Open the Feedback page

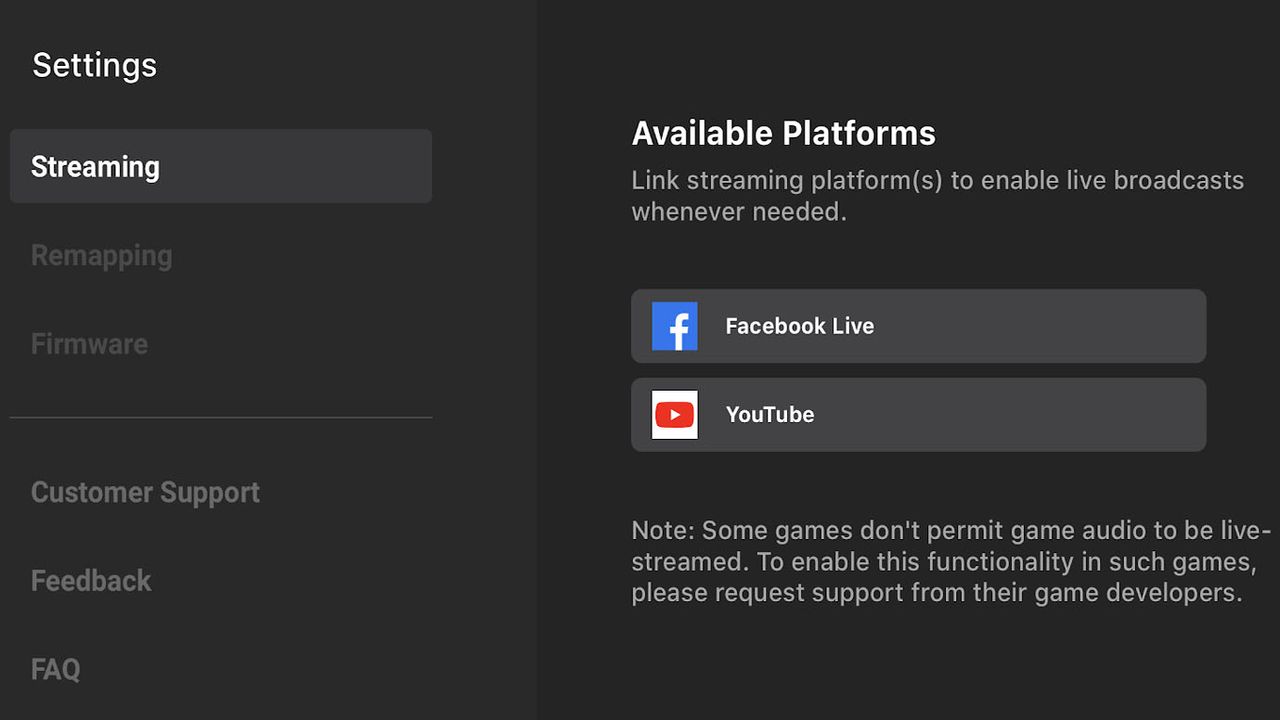(x=91, y=581)
